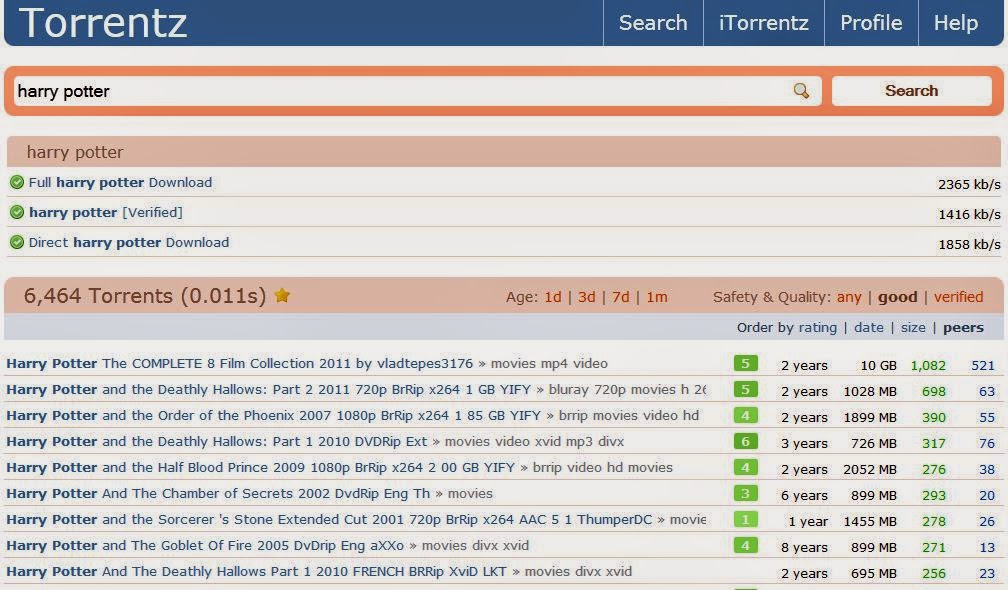Filter age by 1d
The width and height of the screenshot is (1008, 590).
(x=553, y=297)
